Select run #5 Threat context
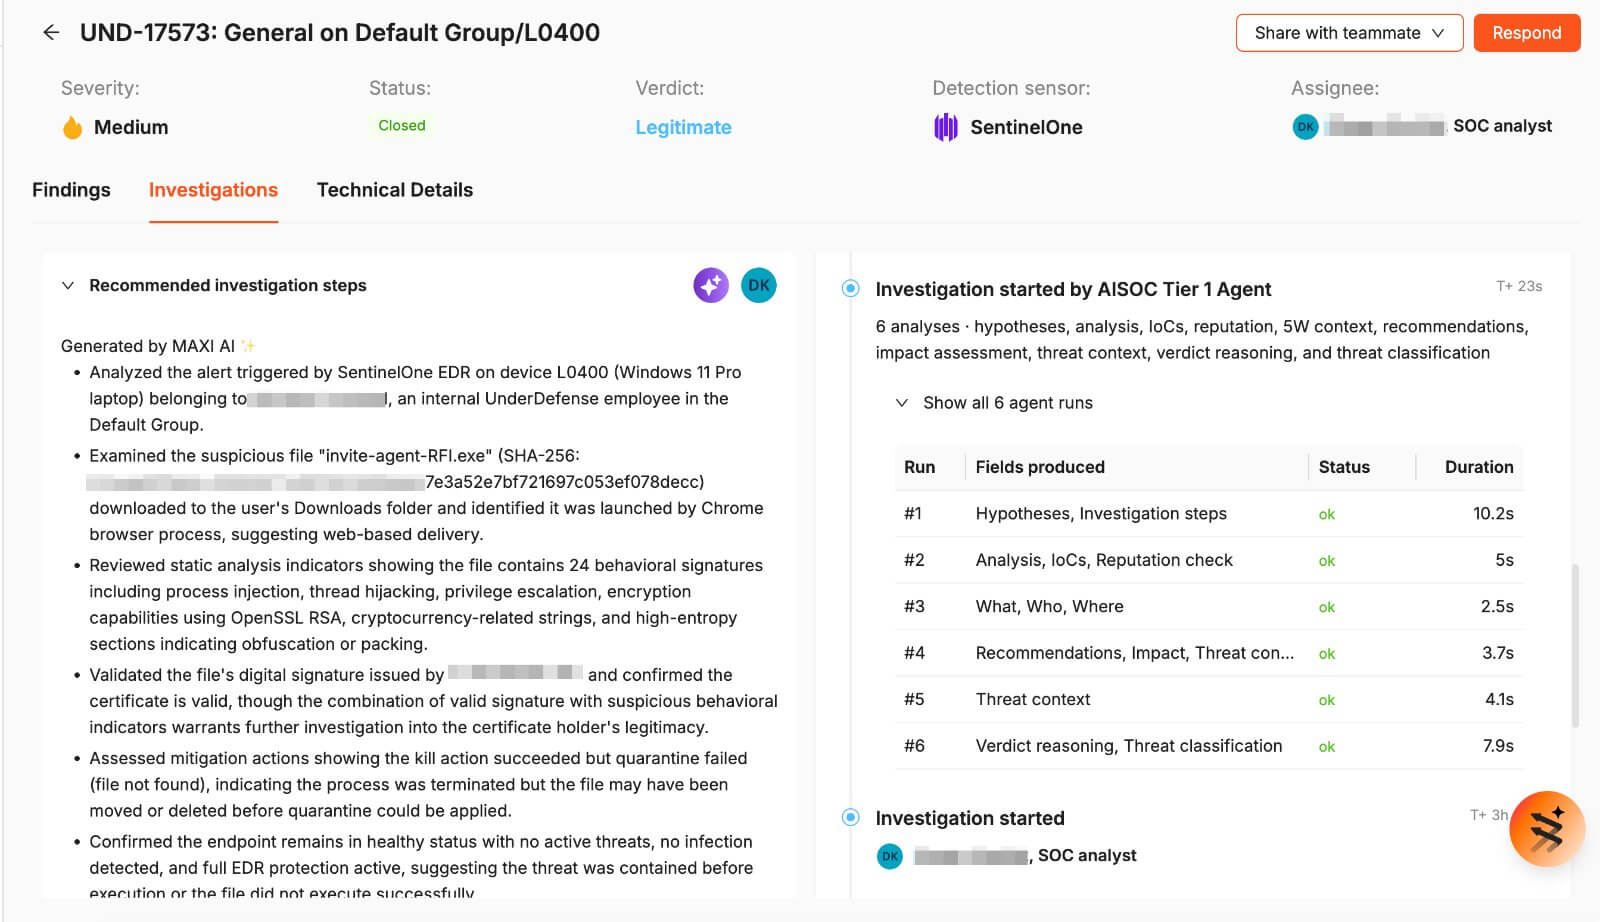The height and width of the screenshot is (922, 1600). pos(1208,700)
